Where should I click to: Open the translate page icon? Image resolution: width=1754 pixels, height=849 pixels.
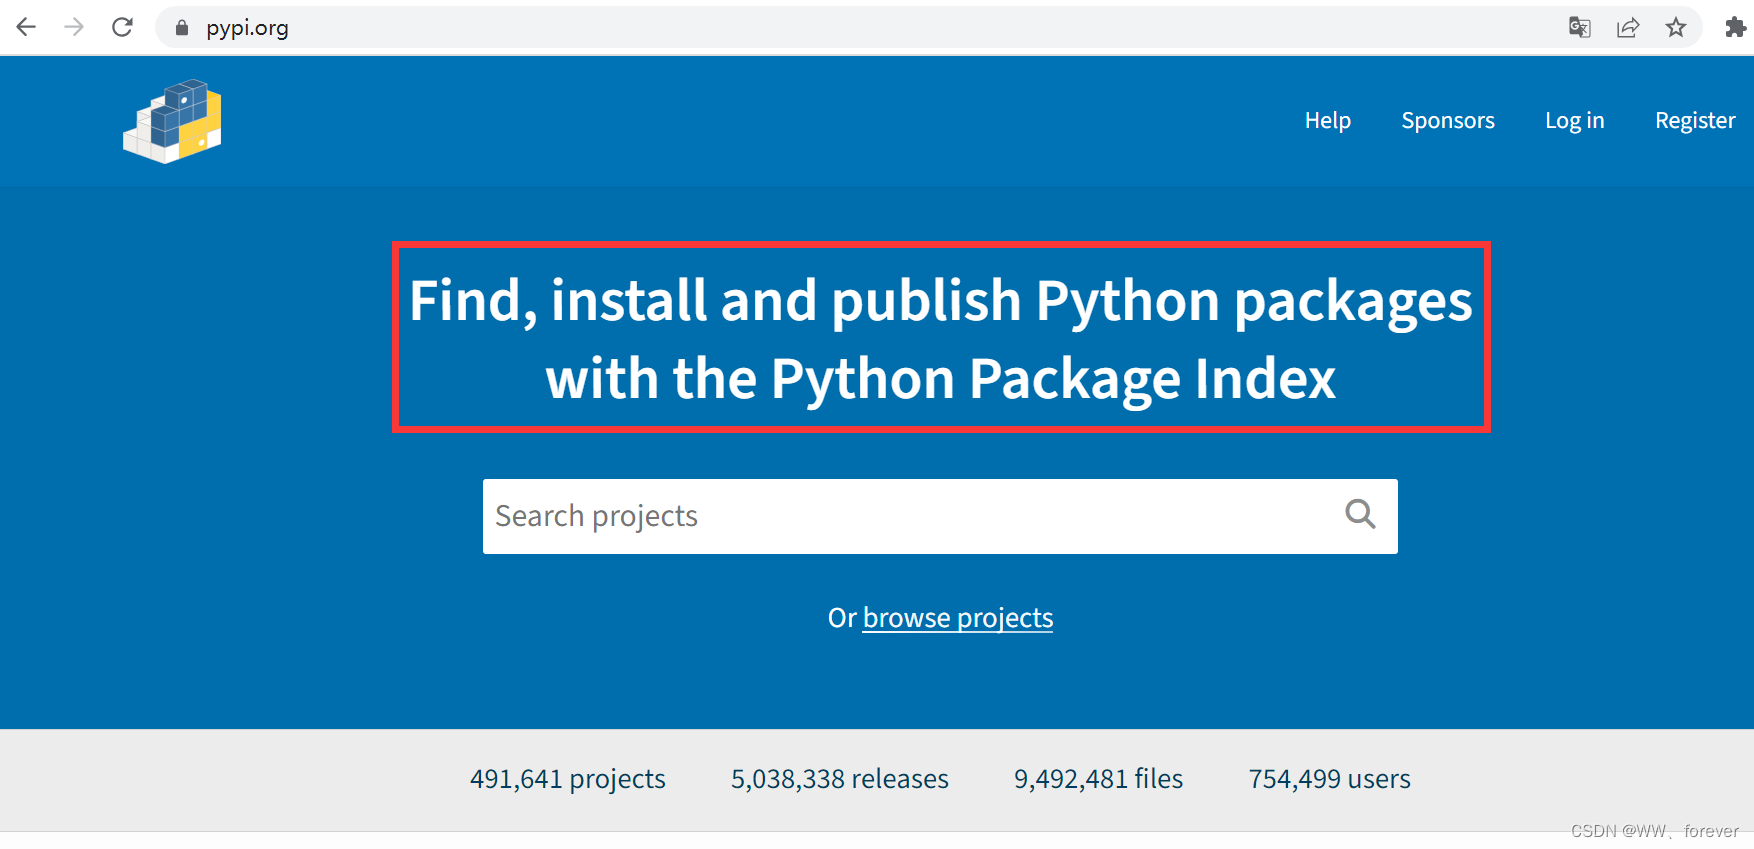tap(1580, 27)
